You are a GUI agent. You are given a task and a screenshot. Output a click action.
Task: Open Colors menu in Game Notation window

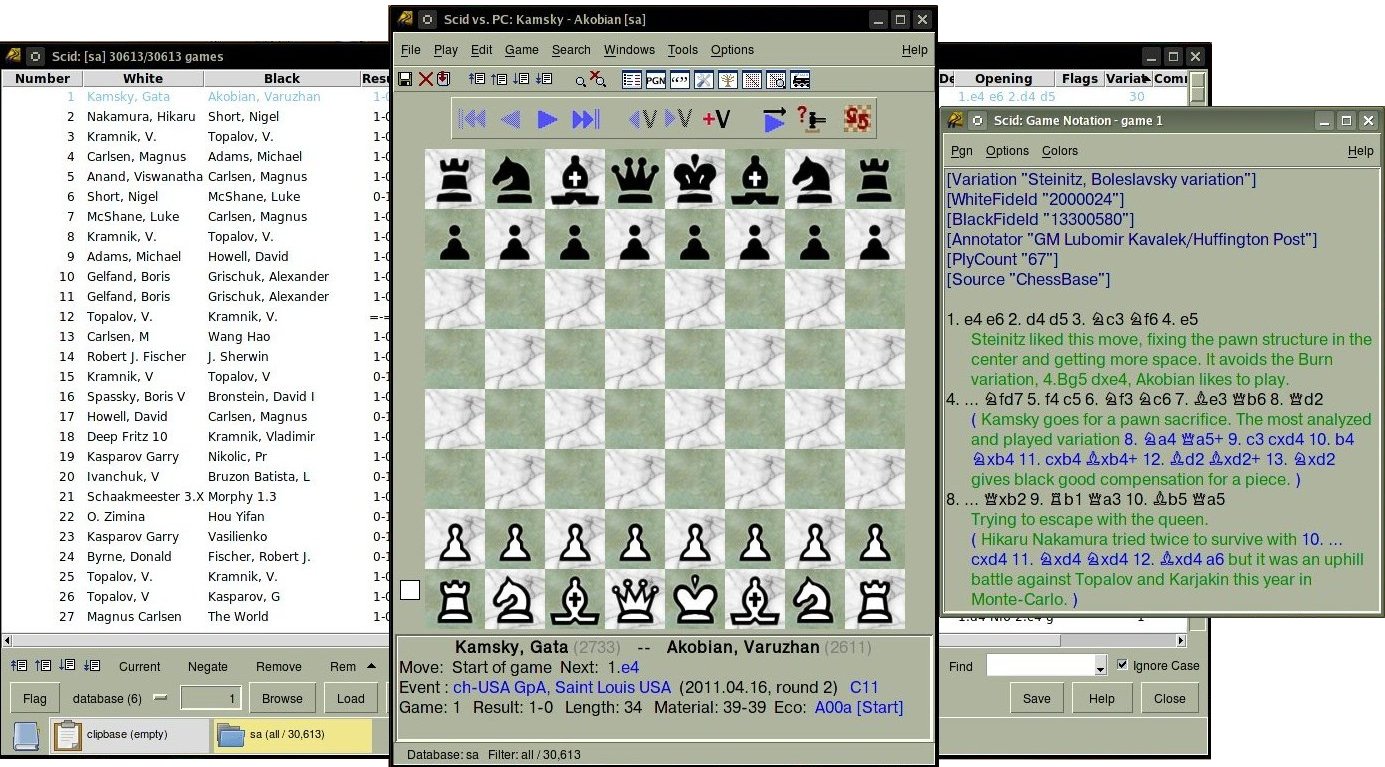point(1060,151)
